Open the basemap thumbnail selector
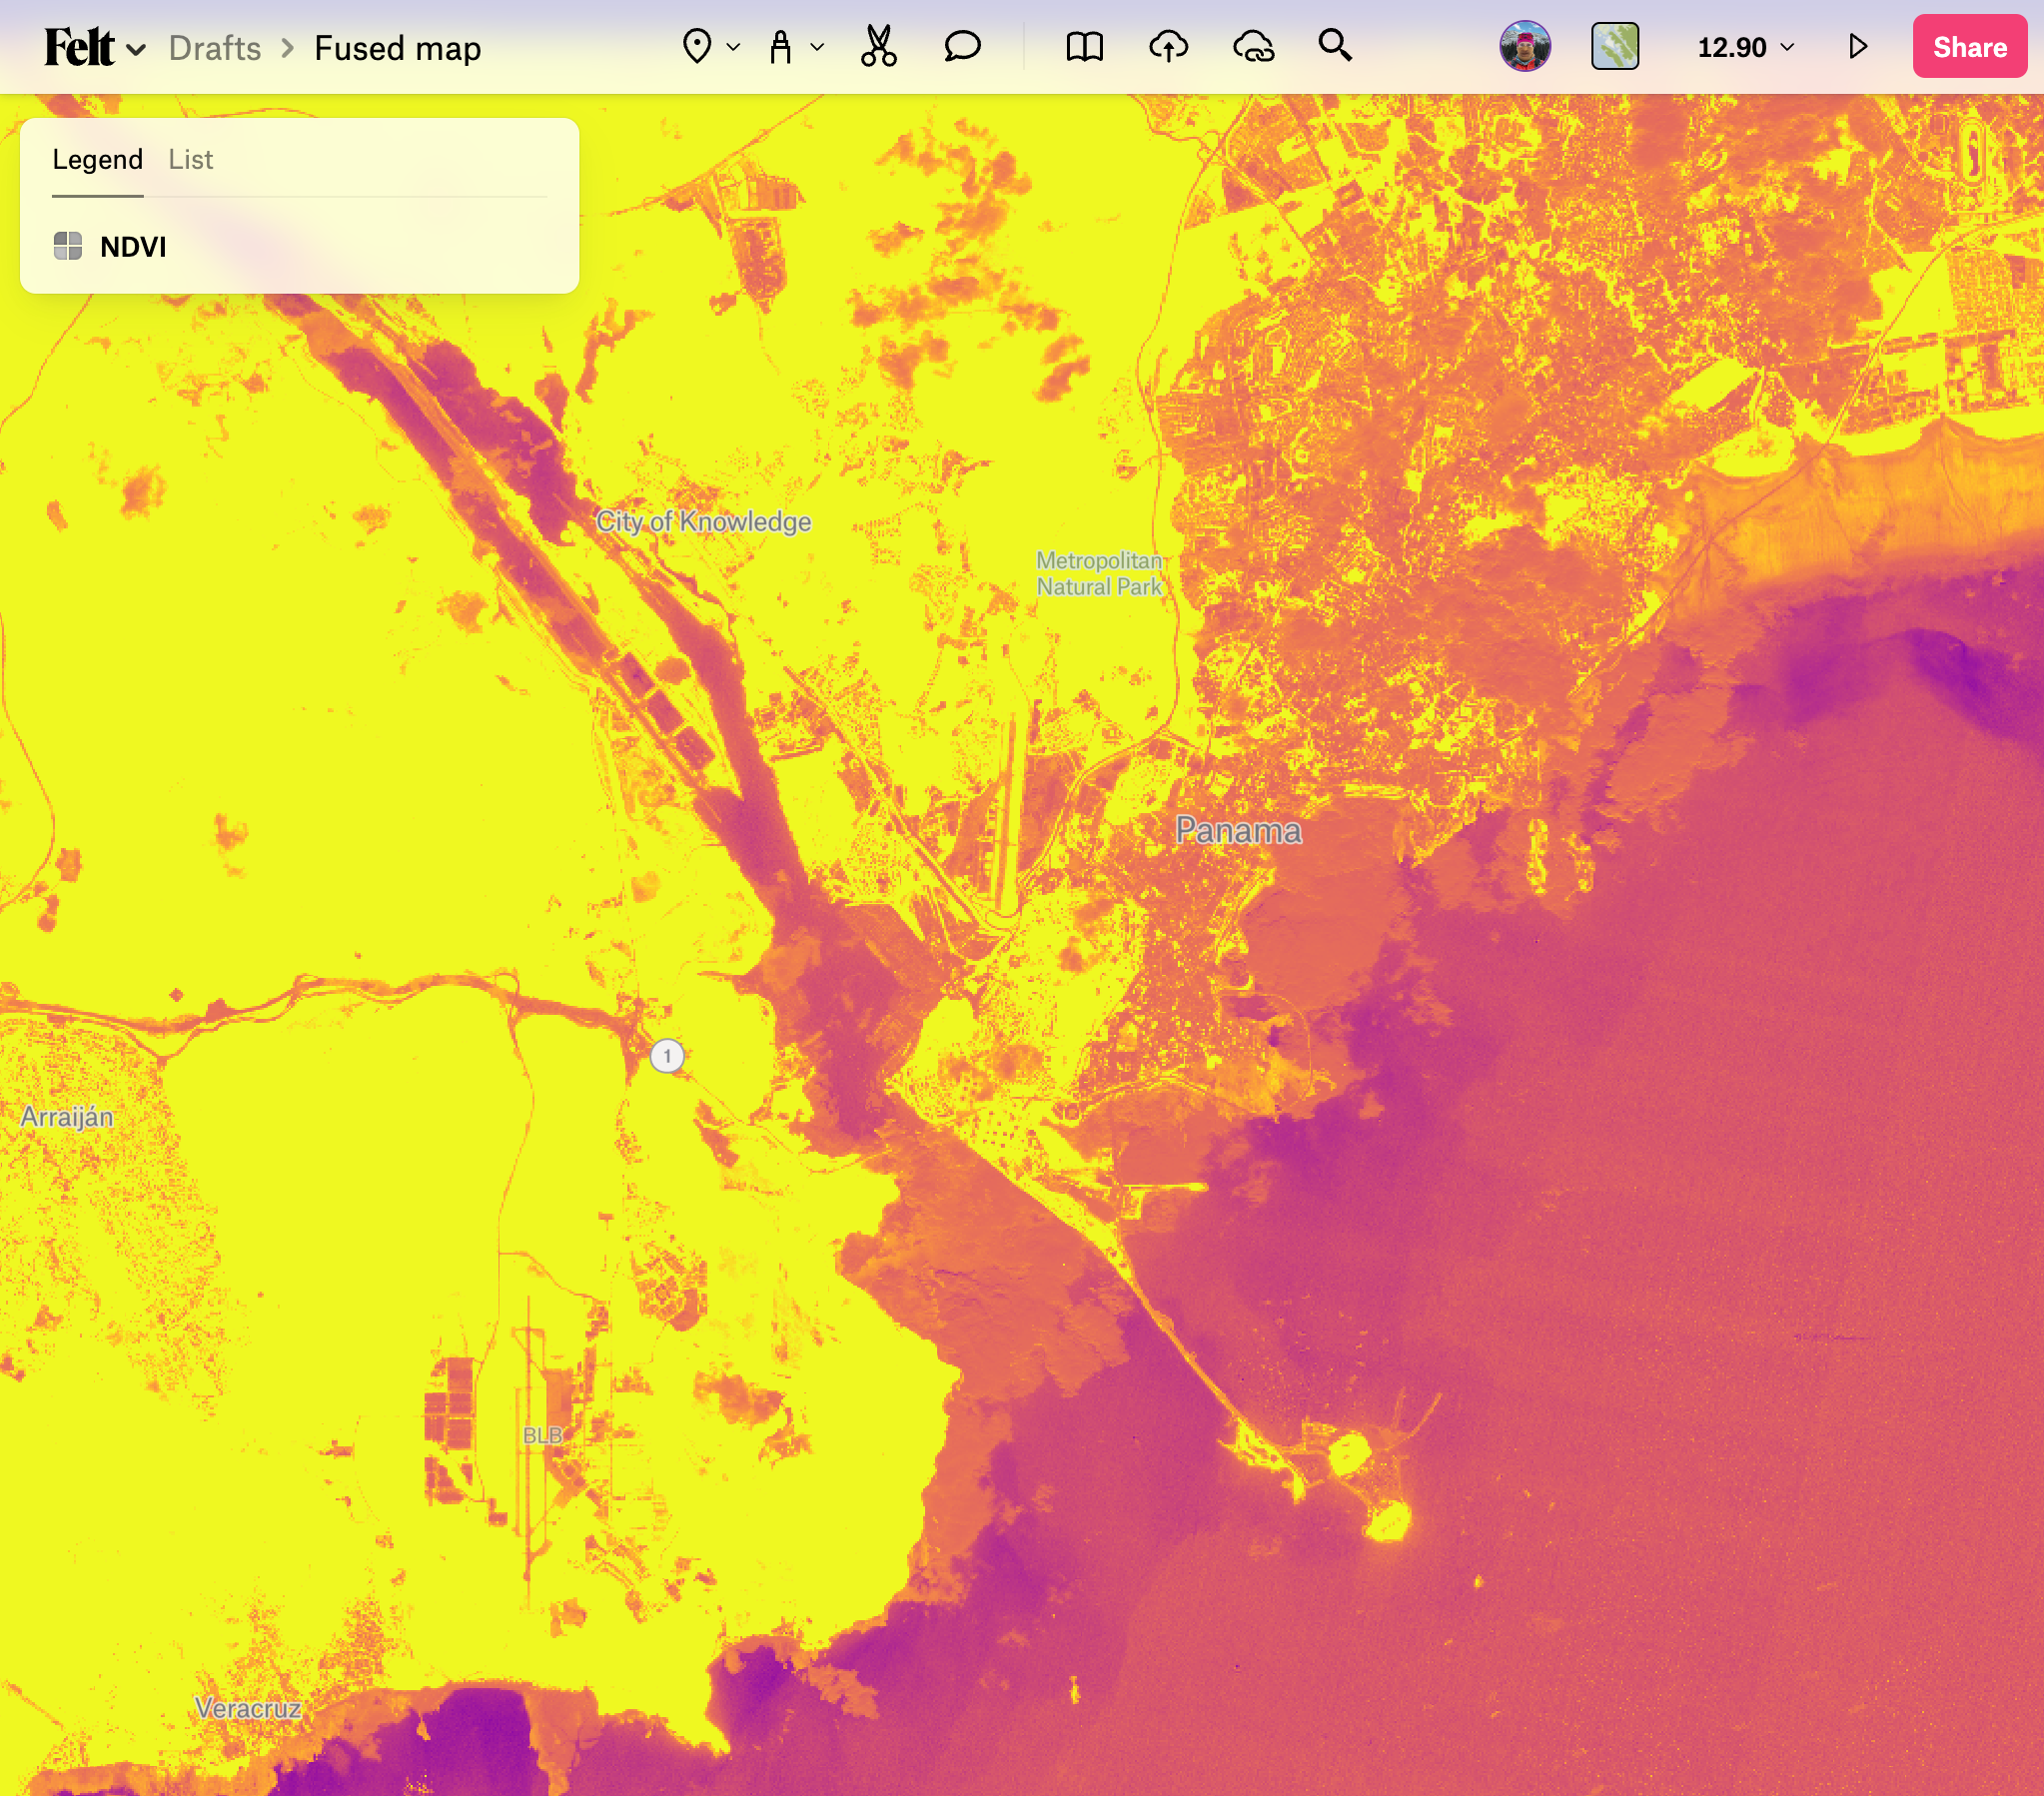The height and width of the screenshot is (1796, 2044). pos(1614,46)
